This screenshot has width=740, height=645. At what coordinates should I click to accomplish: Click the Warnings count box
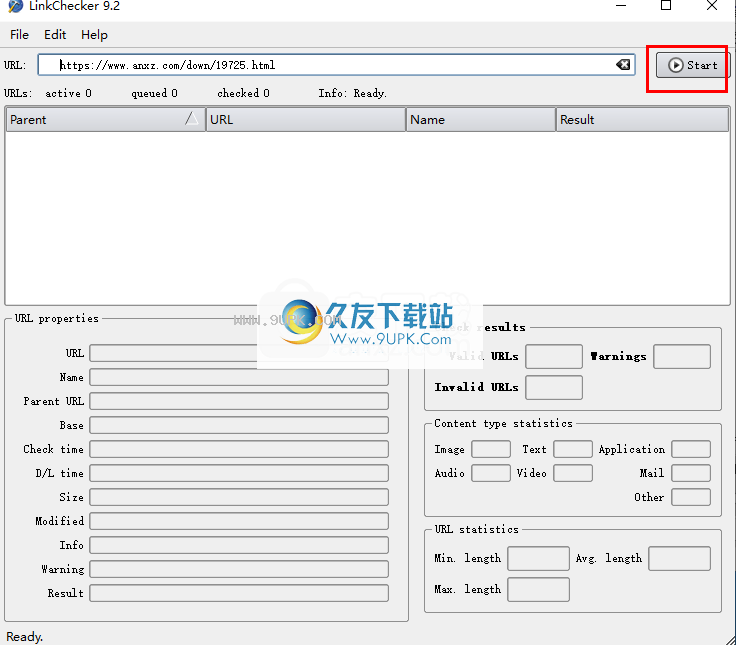682,356
